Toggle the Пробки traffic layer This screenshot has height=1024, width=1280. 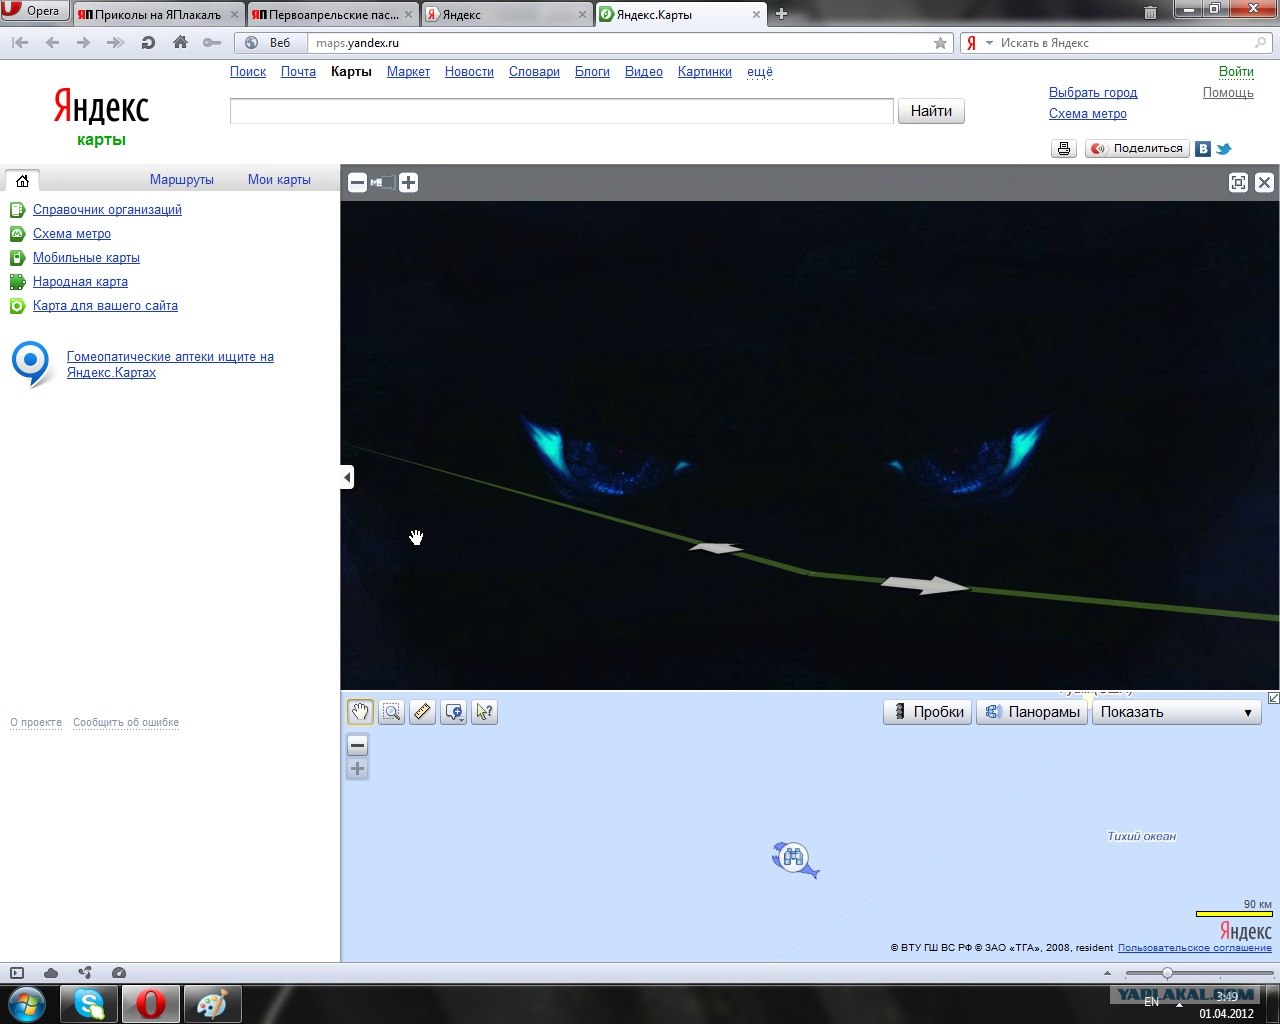927,712
